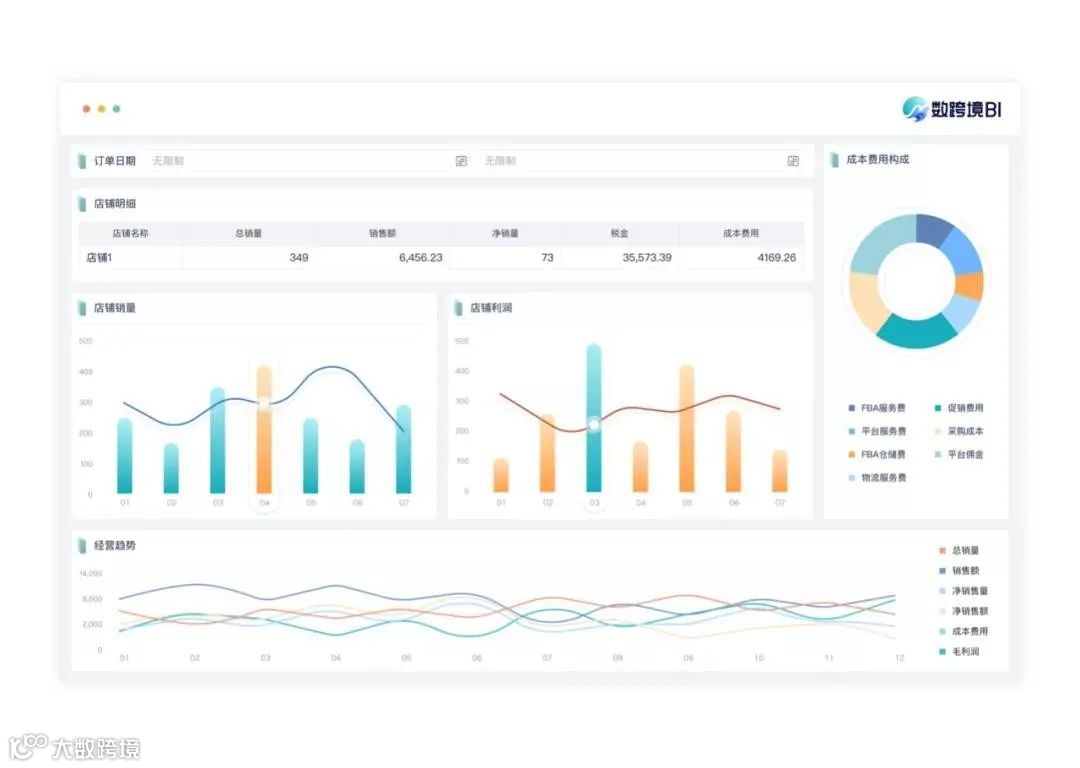Toggle the 净销售量 trend legend item
Image resolution: width=1080 pixels, height=768 pixels.
pyautogui.click(x=964, y=591)
